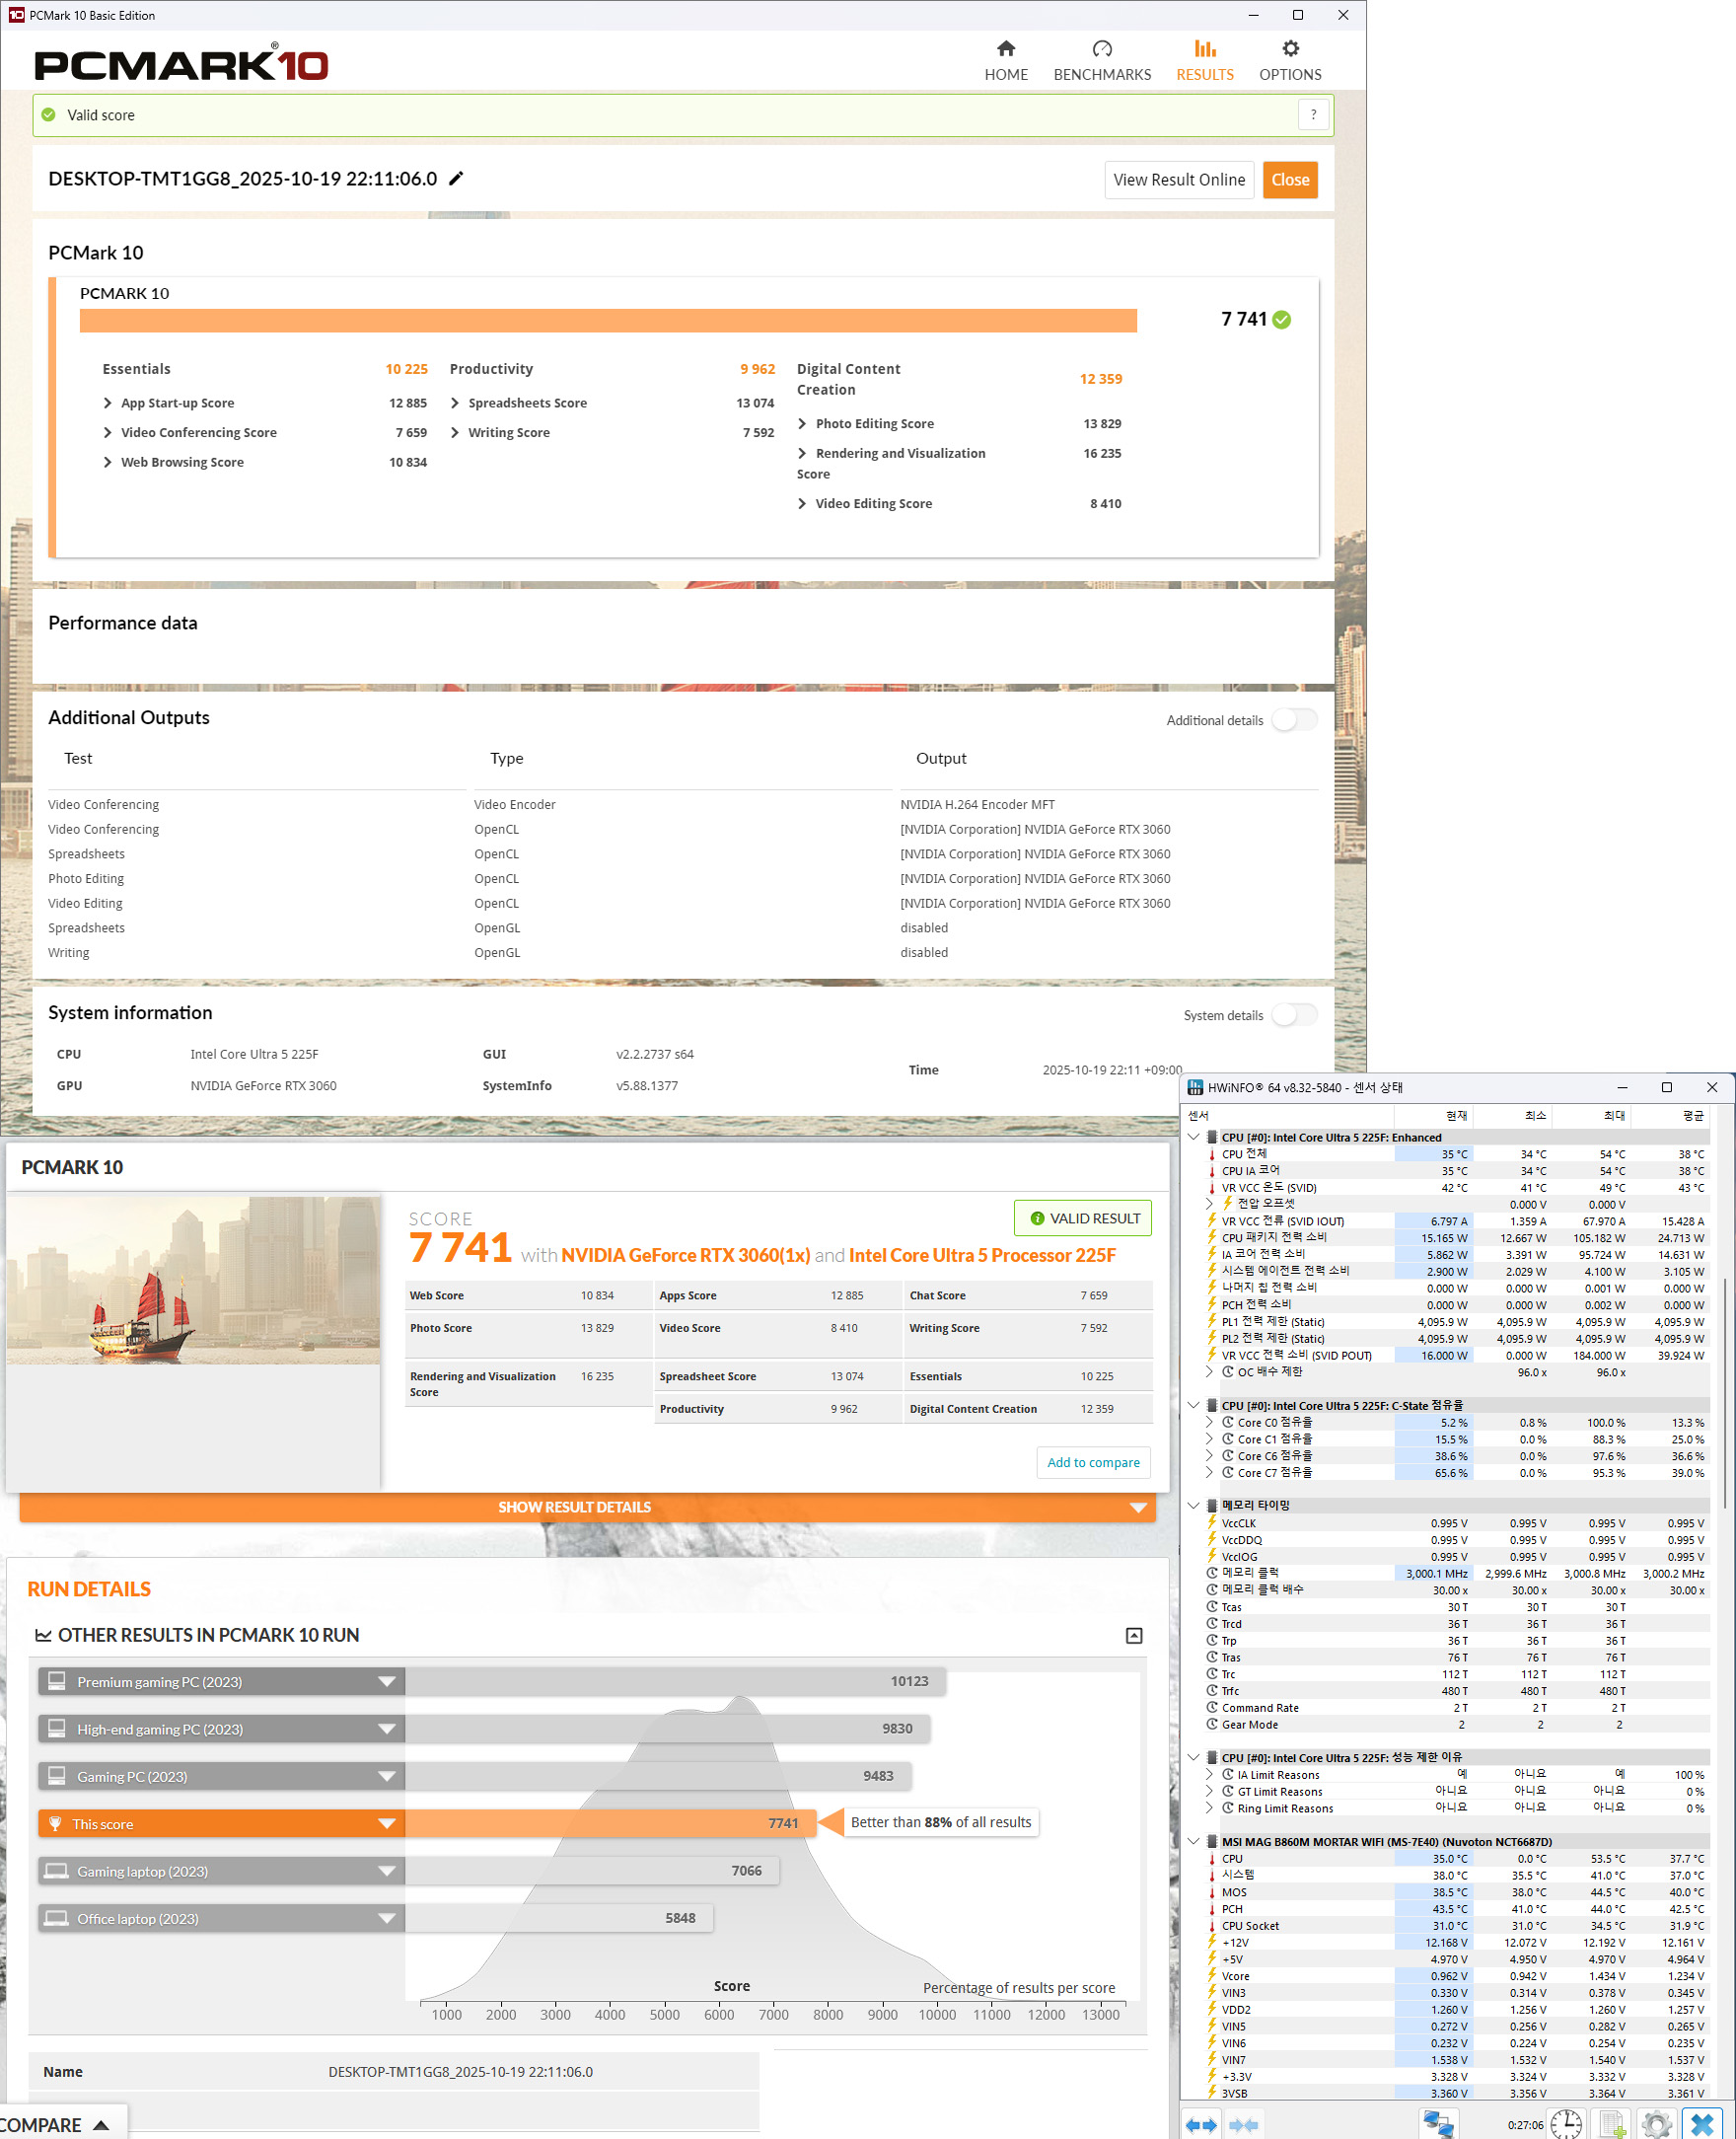Click green check next to 7 741 score
Viewport: 1736px width, 2139px height.
pos(1282,320)
